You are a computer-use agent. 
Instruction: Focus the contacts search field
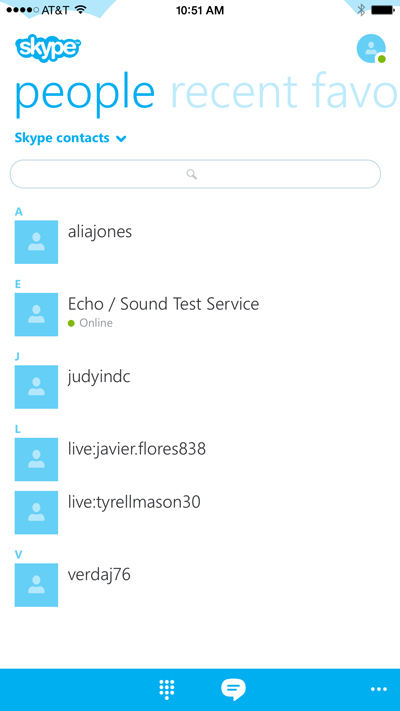tap(195, 174)
